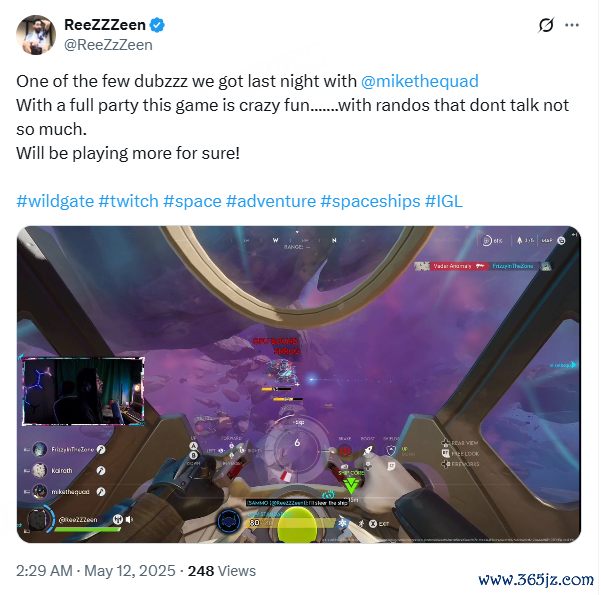Select the #space hashtag
The image size is (601, 595).
coord(192,201)
